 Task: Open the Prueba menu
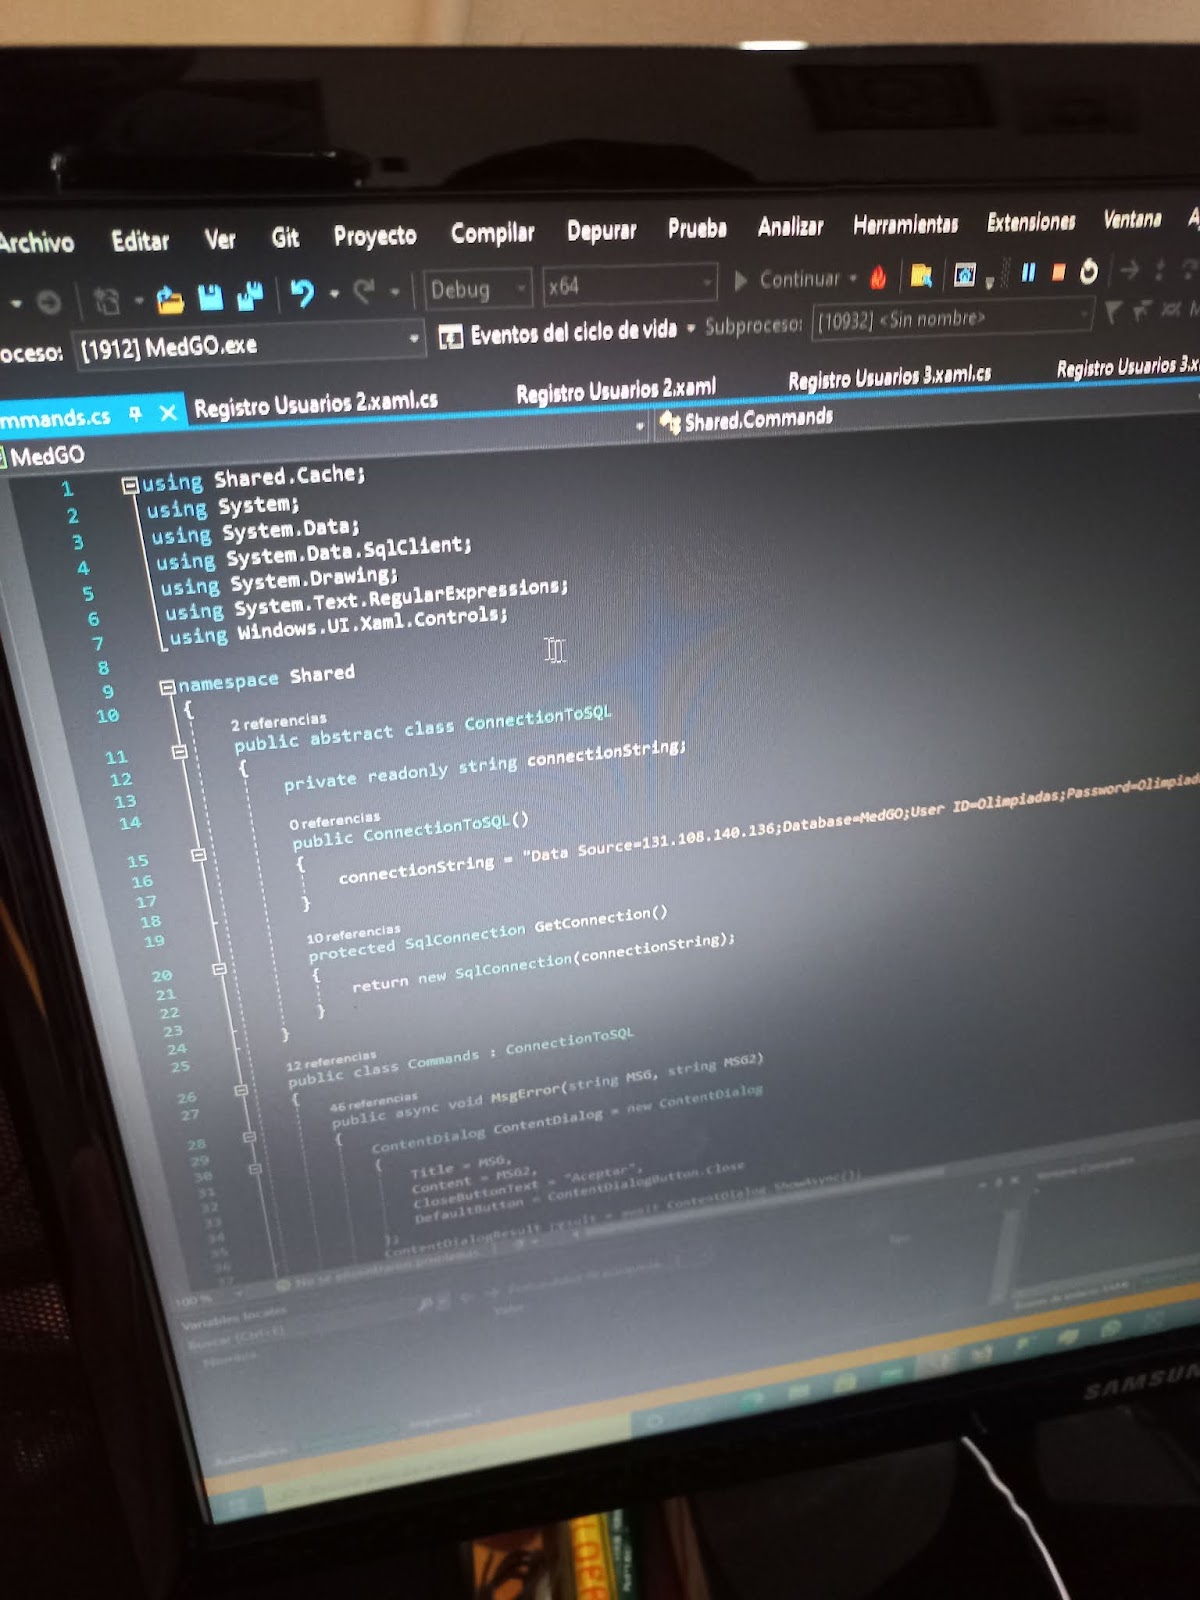697,228
